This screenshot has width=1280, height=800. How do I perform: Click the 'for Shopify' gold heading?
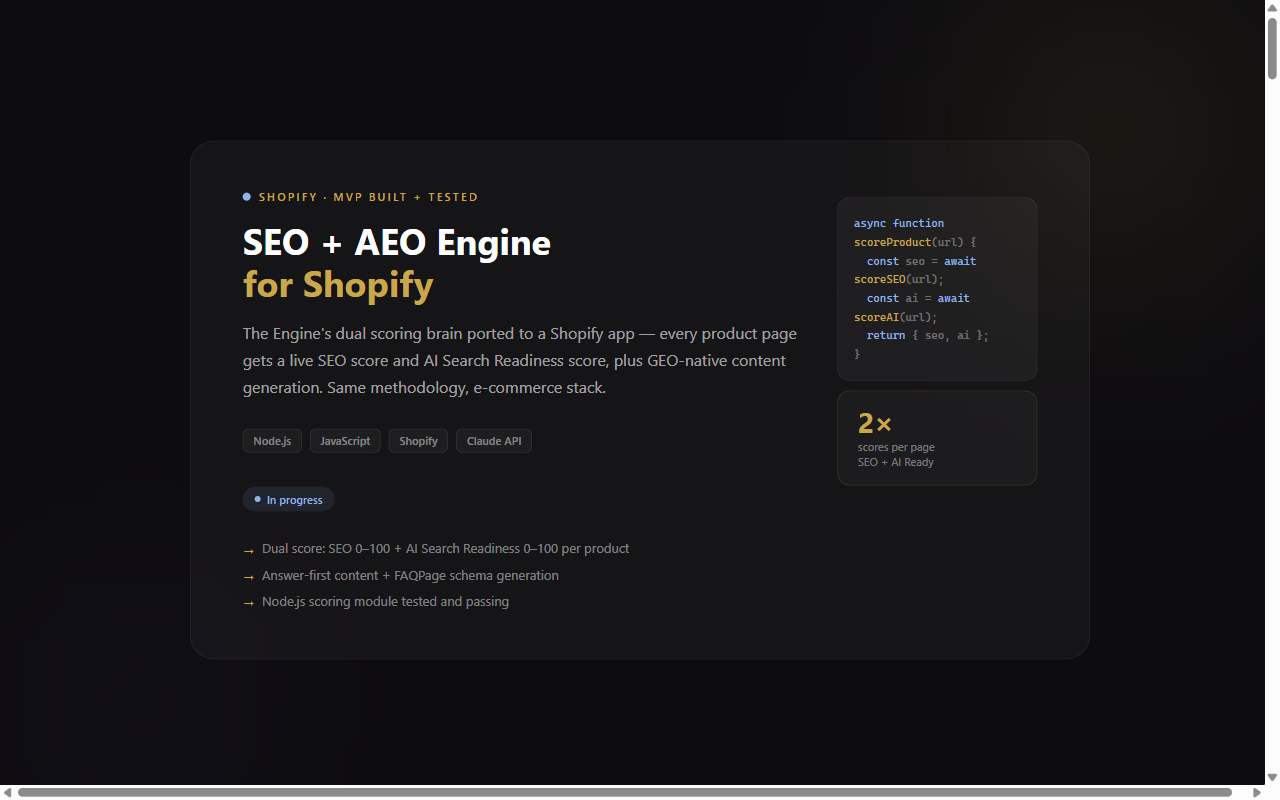pyautogui.click(x=338, y=285)
